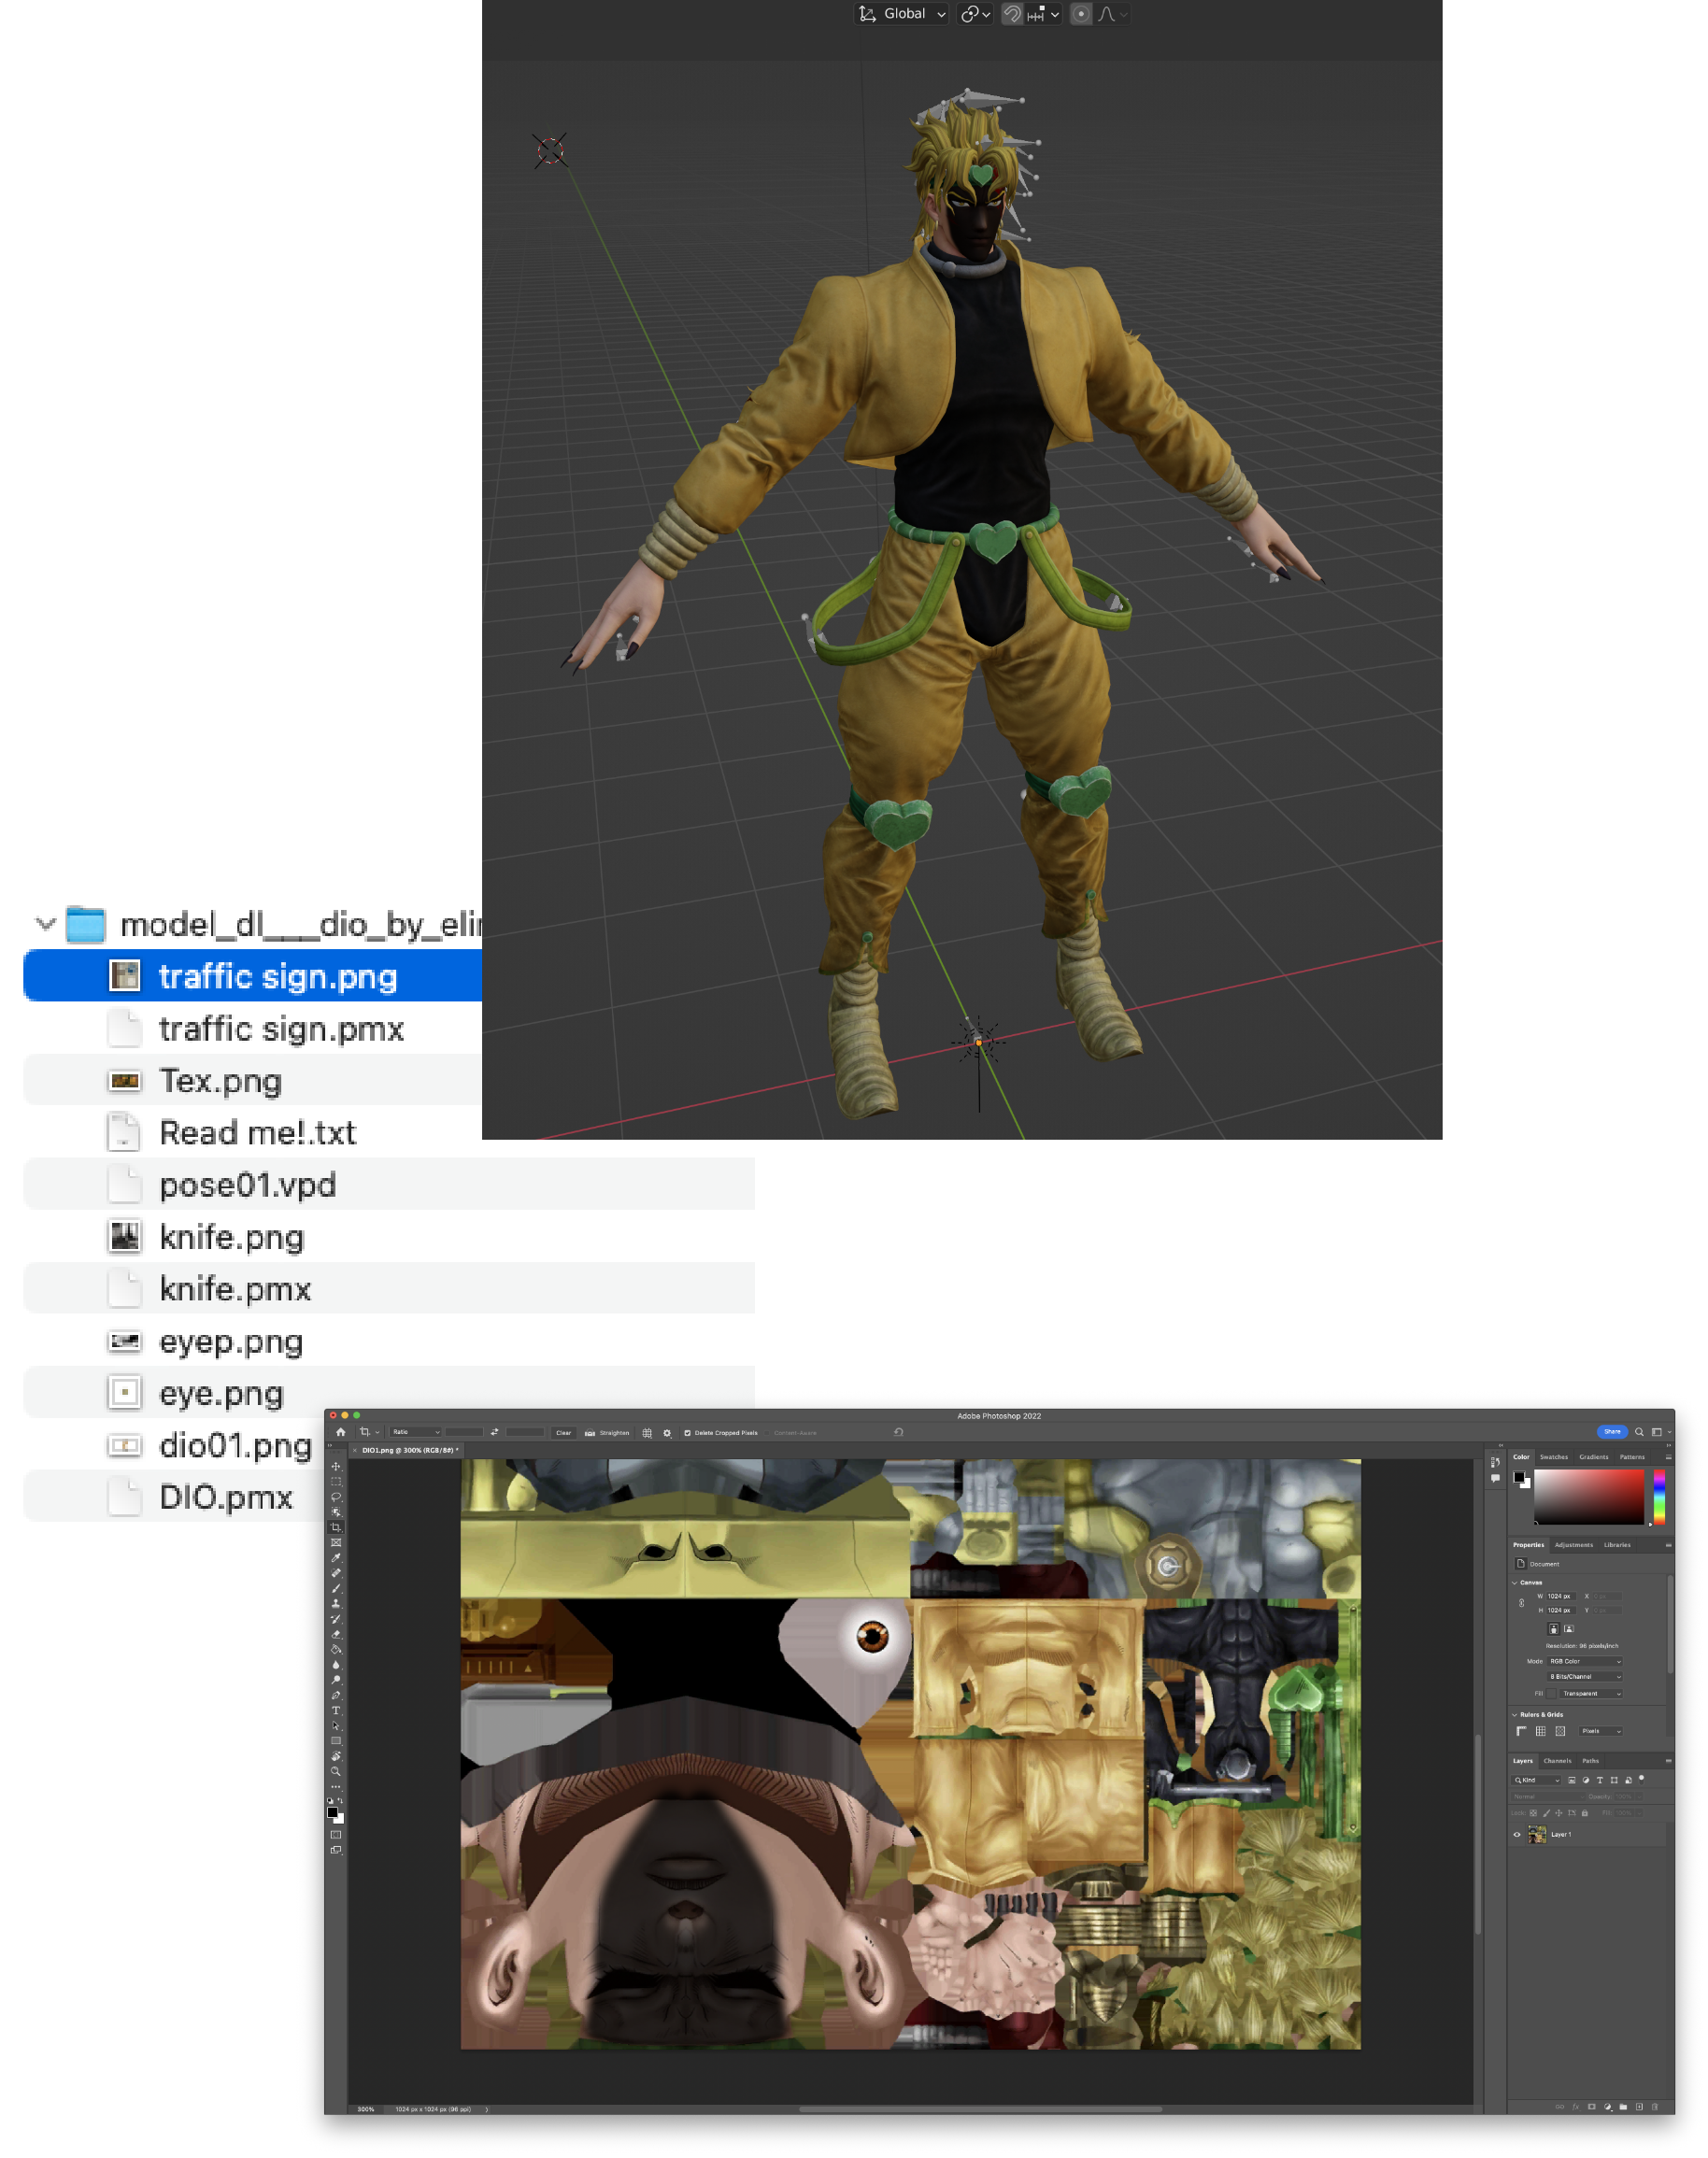The width and height of the screenshot is (1708, 2158).
Task: Reset the crop with undo arrow
Action: (899, 1432)
